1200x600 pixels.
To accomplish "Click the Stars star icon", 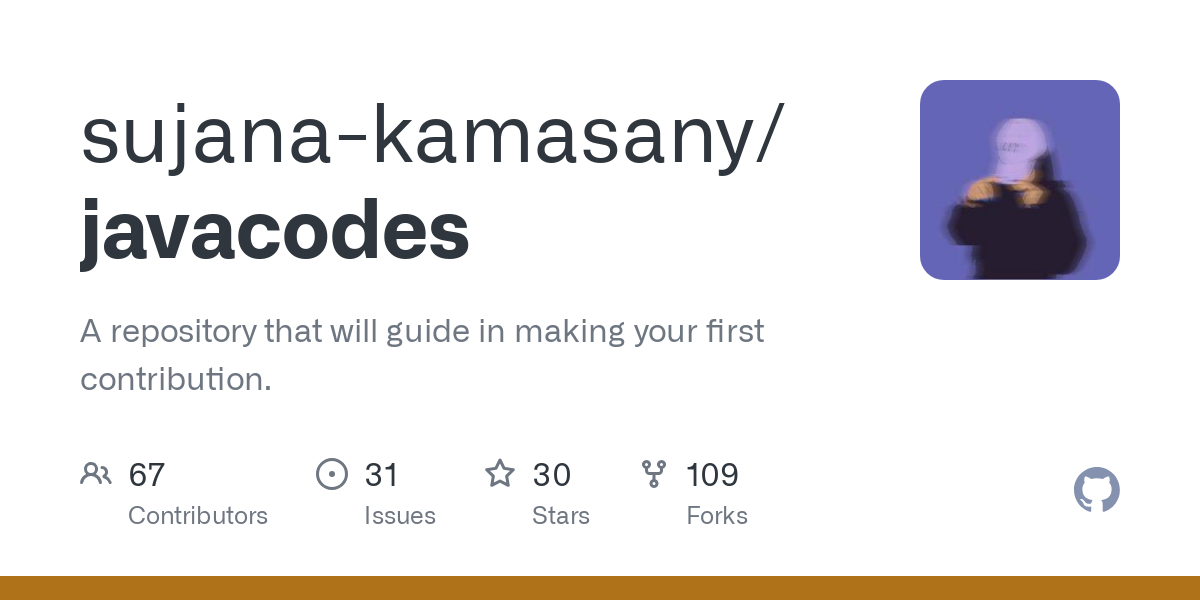I will tap(500, 474).
